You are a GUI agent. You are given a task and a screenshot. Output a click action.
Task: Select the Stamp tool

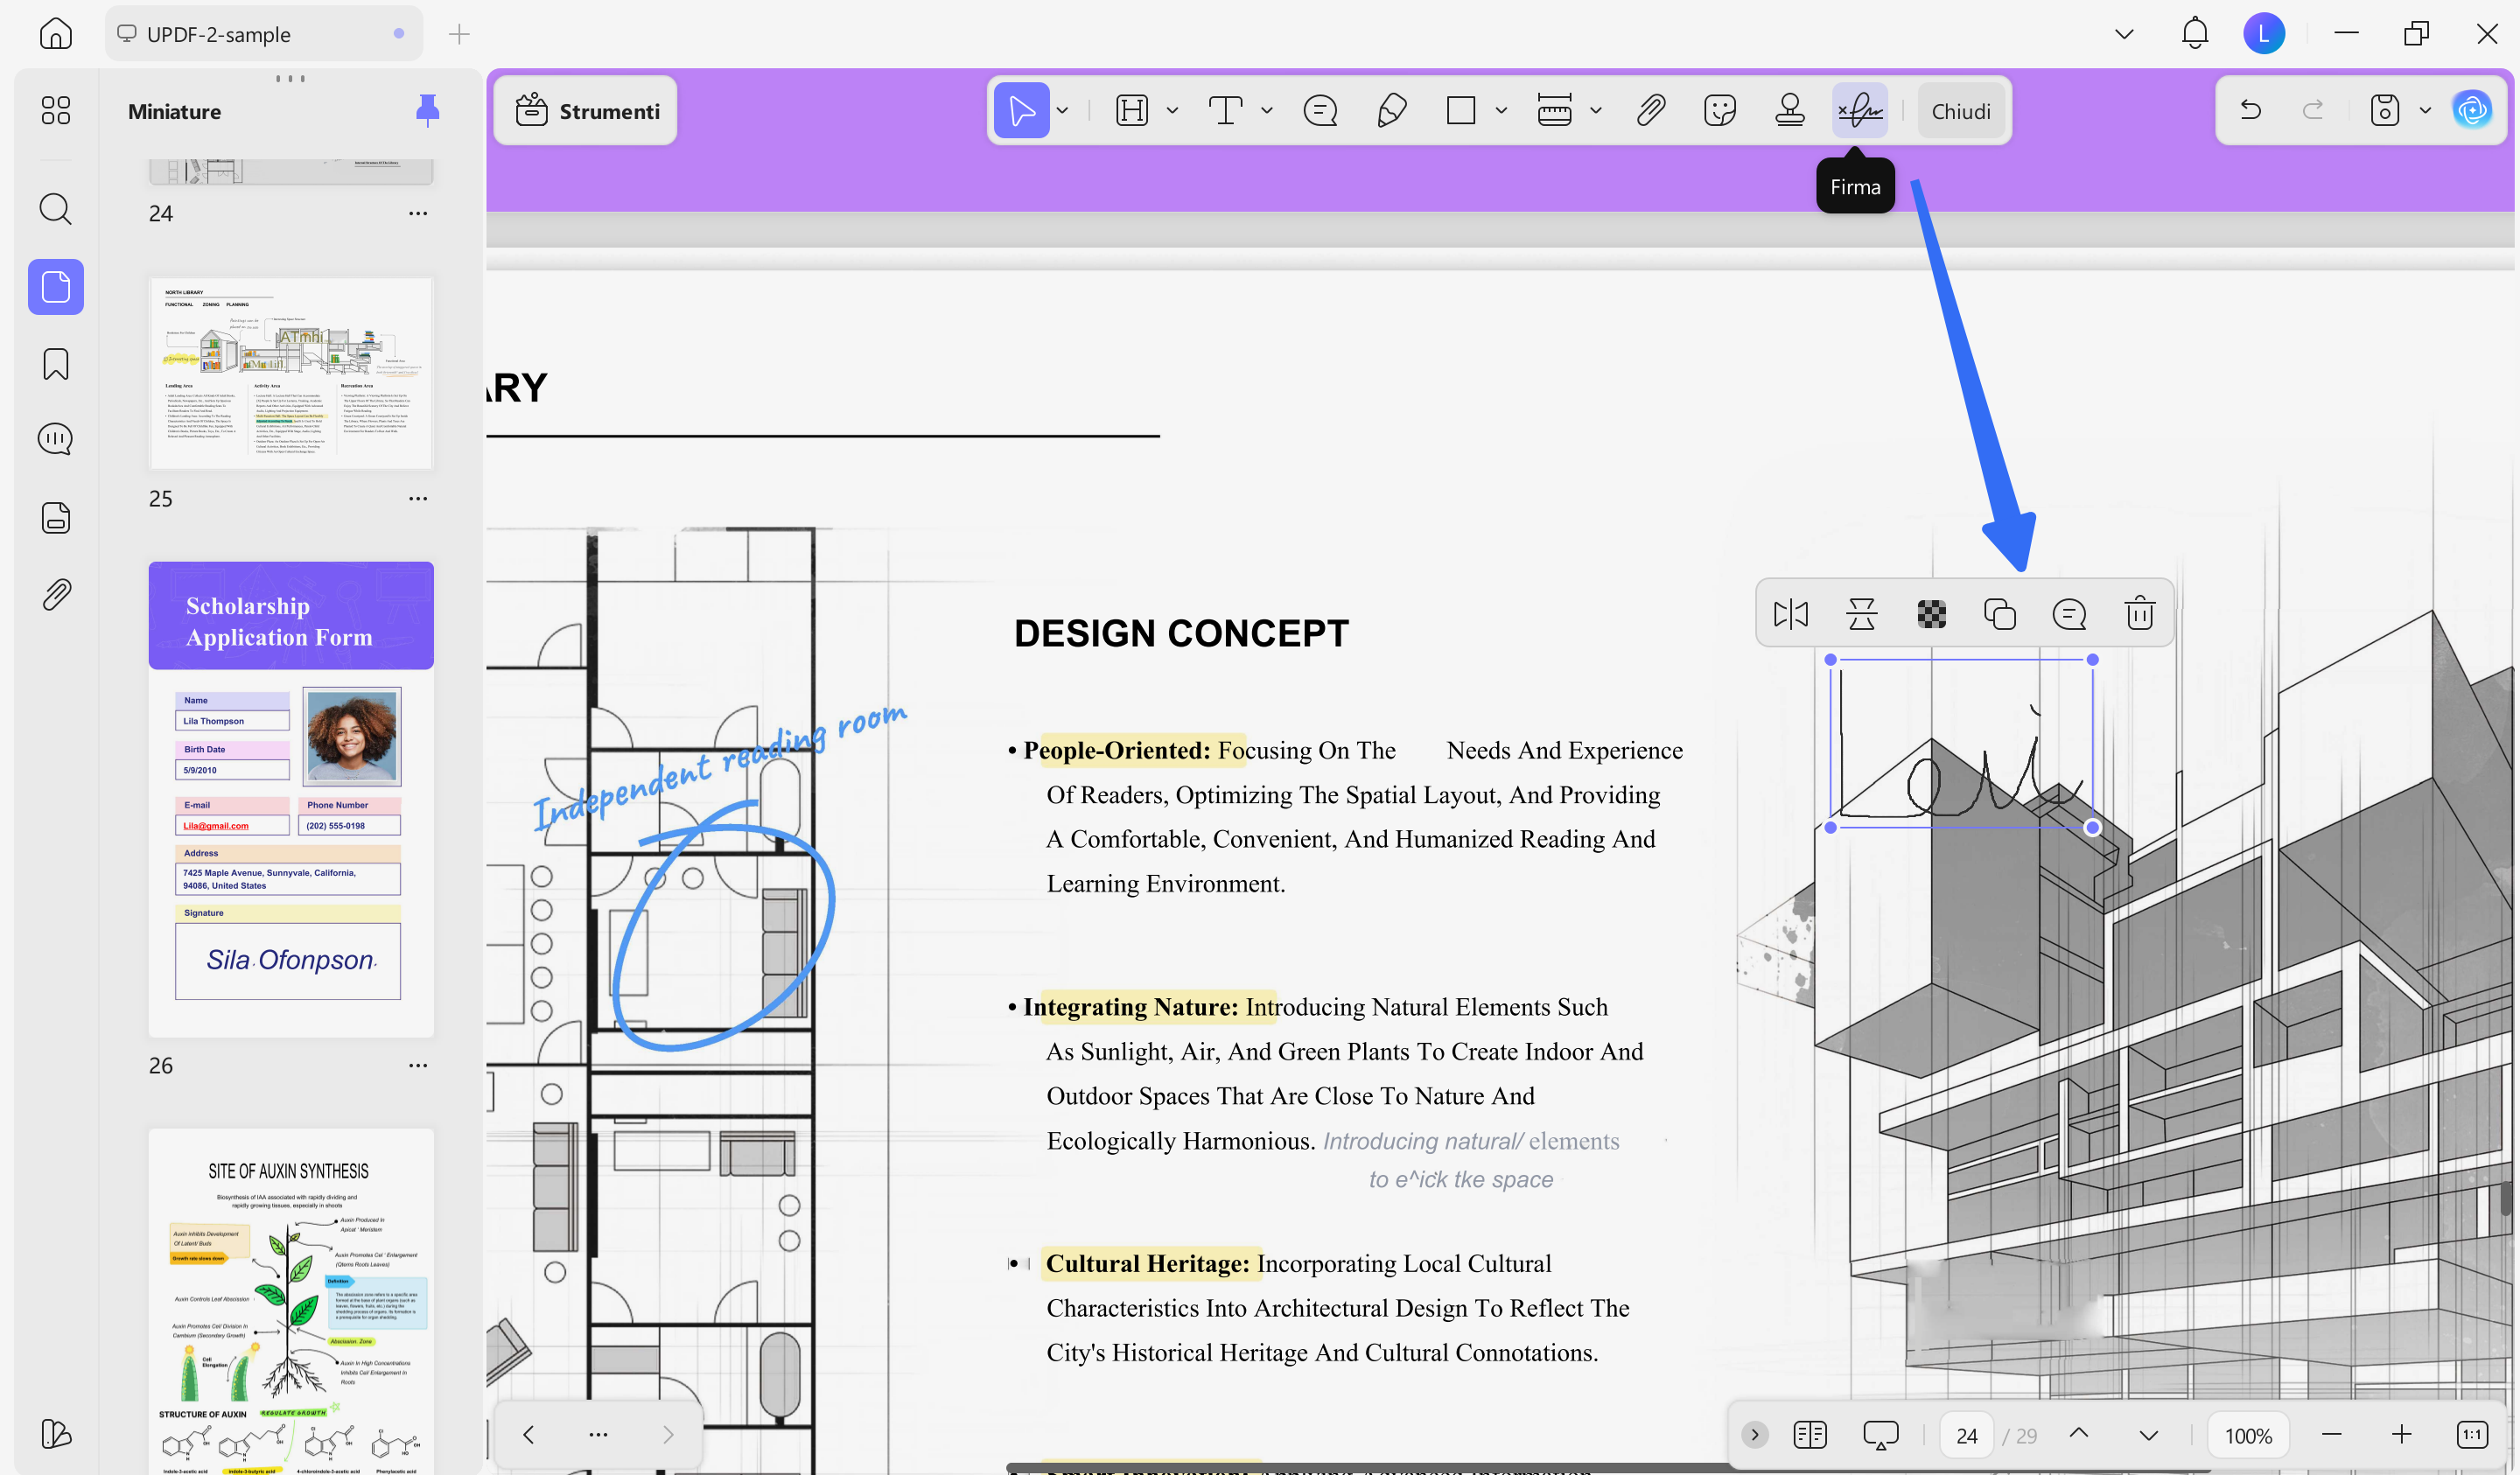1790,110
